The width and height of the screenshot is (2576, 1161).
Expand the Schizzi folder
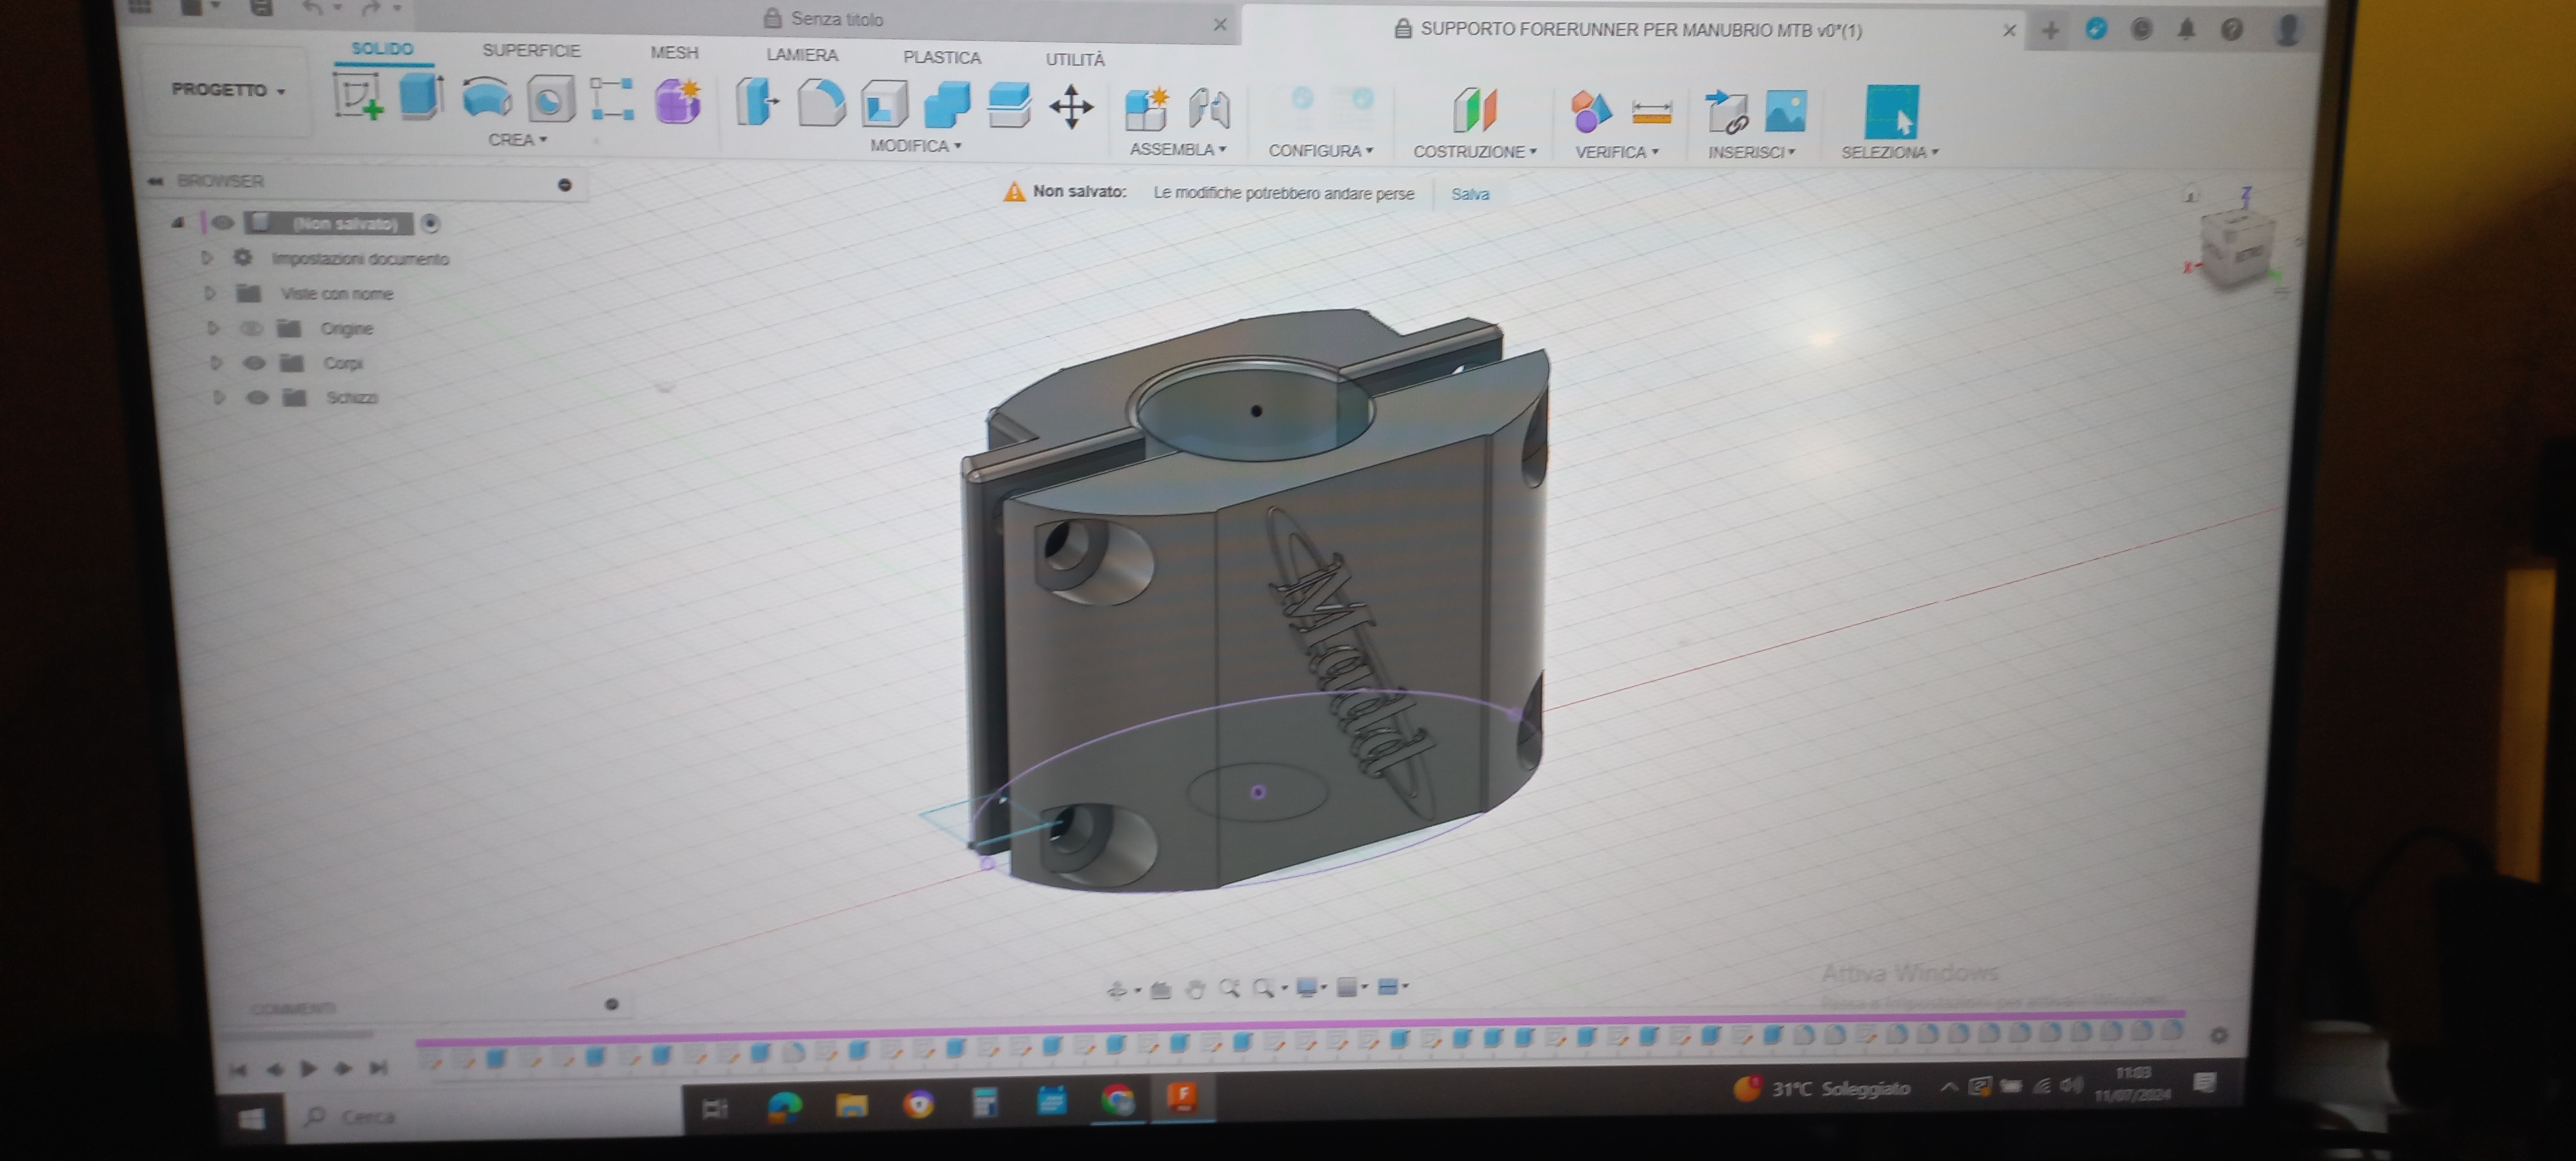[x=218, y=398]
